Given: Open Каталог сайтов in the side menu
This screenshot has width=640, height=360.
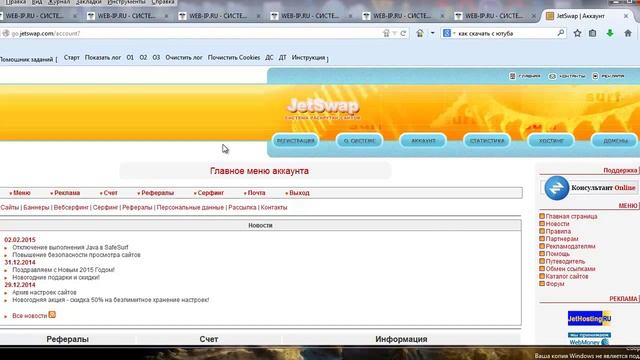Looking at the screenshot, I should (x=567, y=276).
